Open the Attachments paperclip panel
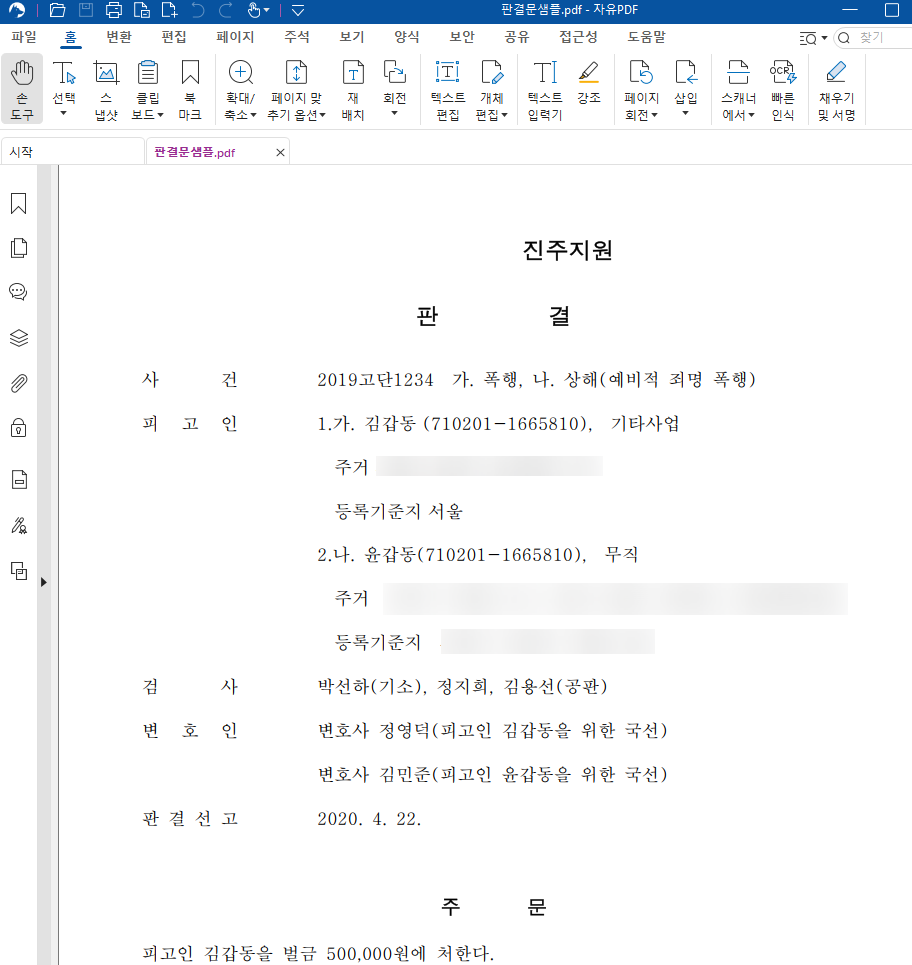 (x=18, y=383)
